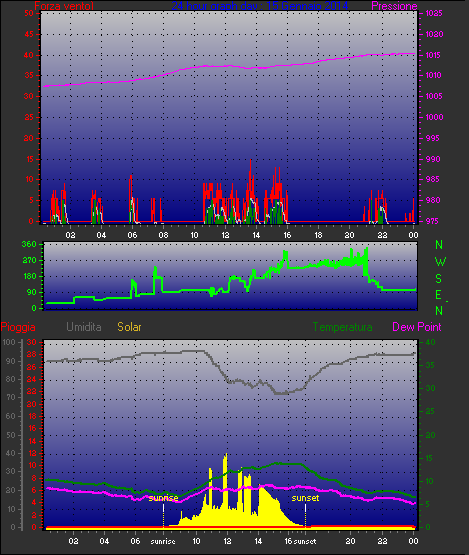This screenshot has height=555, width=469.
Task: Click the 1015 pressure axis value
Action: [434, 55]
